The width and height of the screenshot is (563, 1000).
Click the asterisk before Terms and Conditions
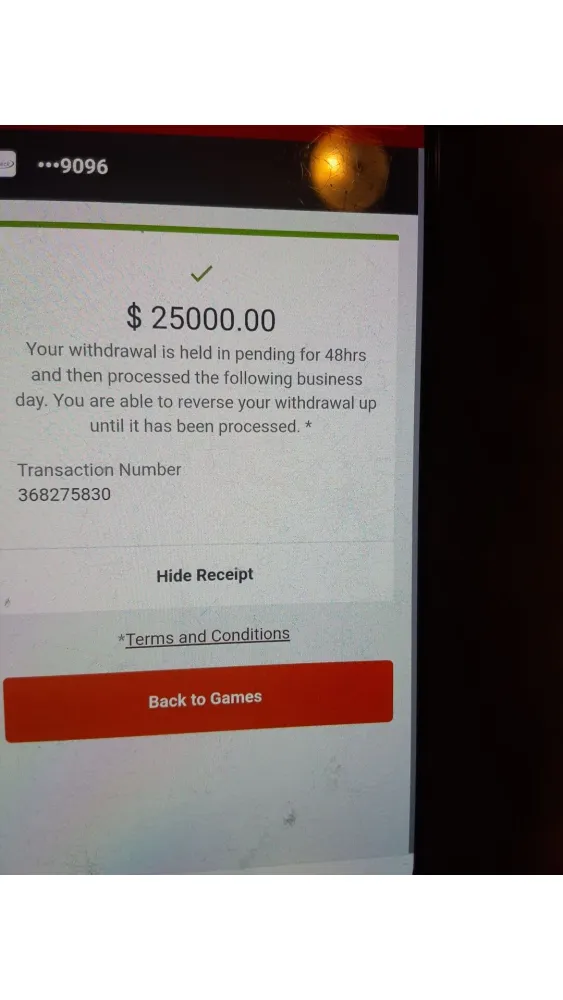pos(121,638)
